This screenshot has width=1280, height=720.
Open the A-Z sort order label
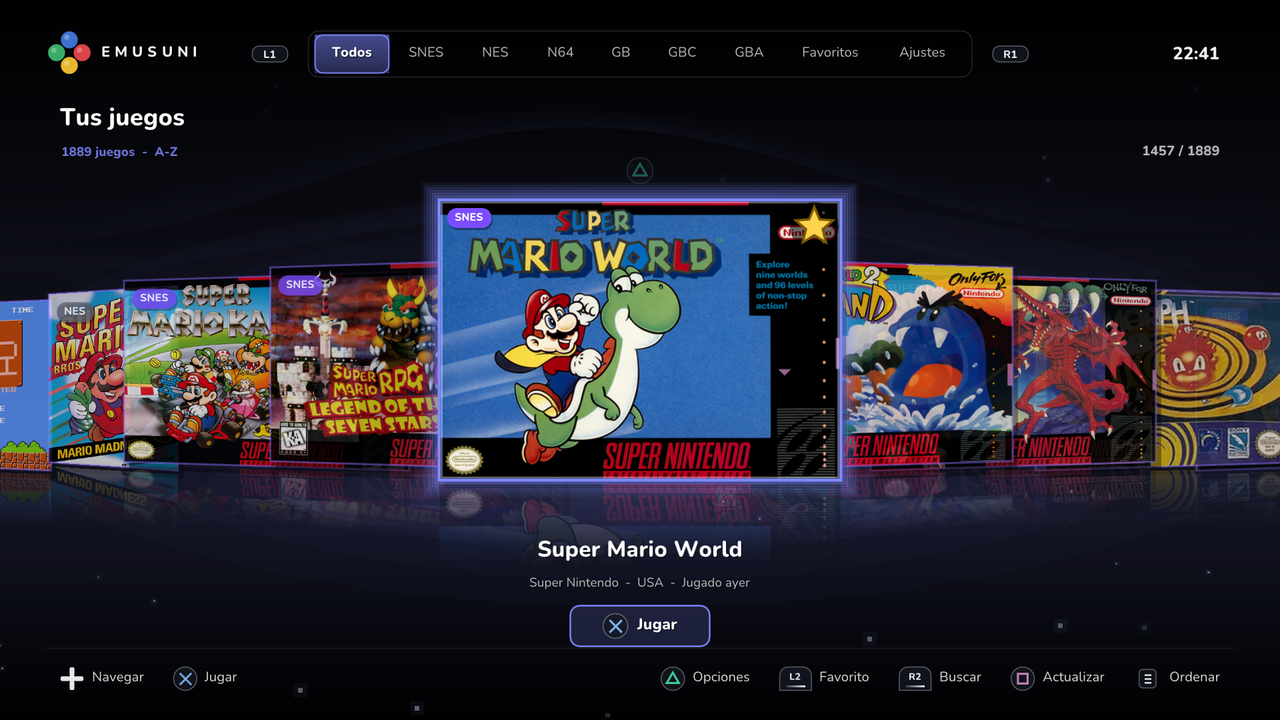166,152
